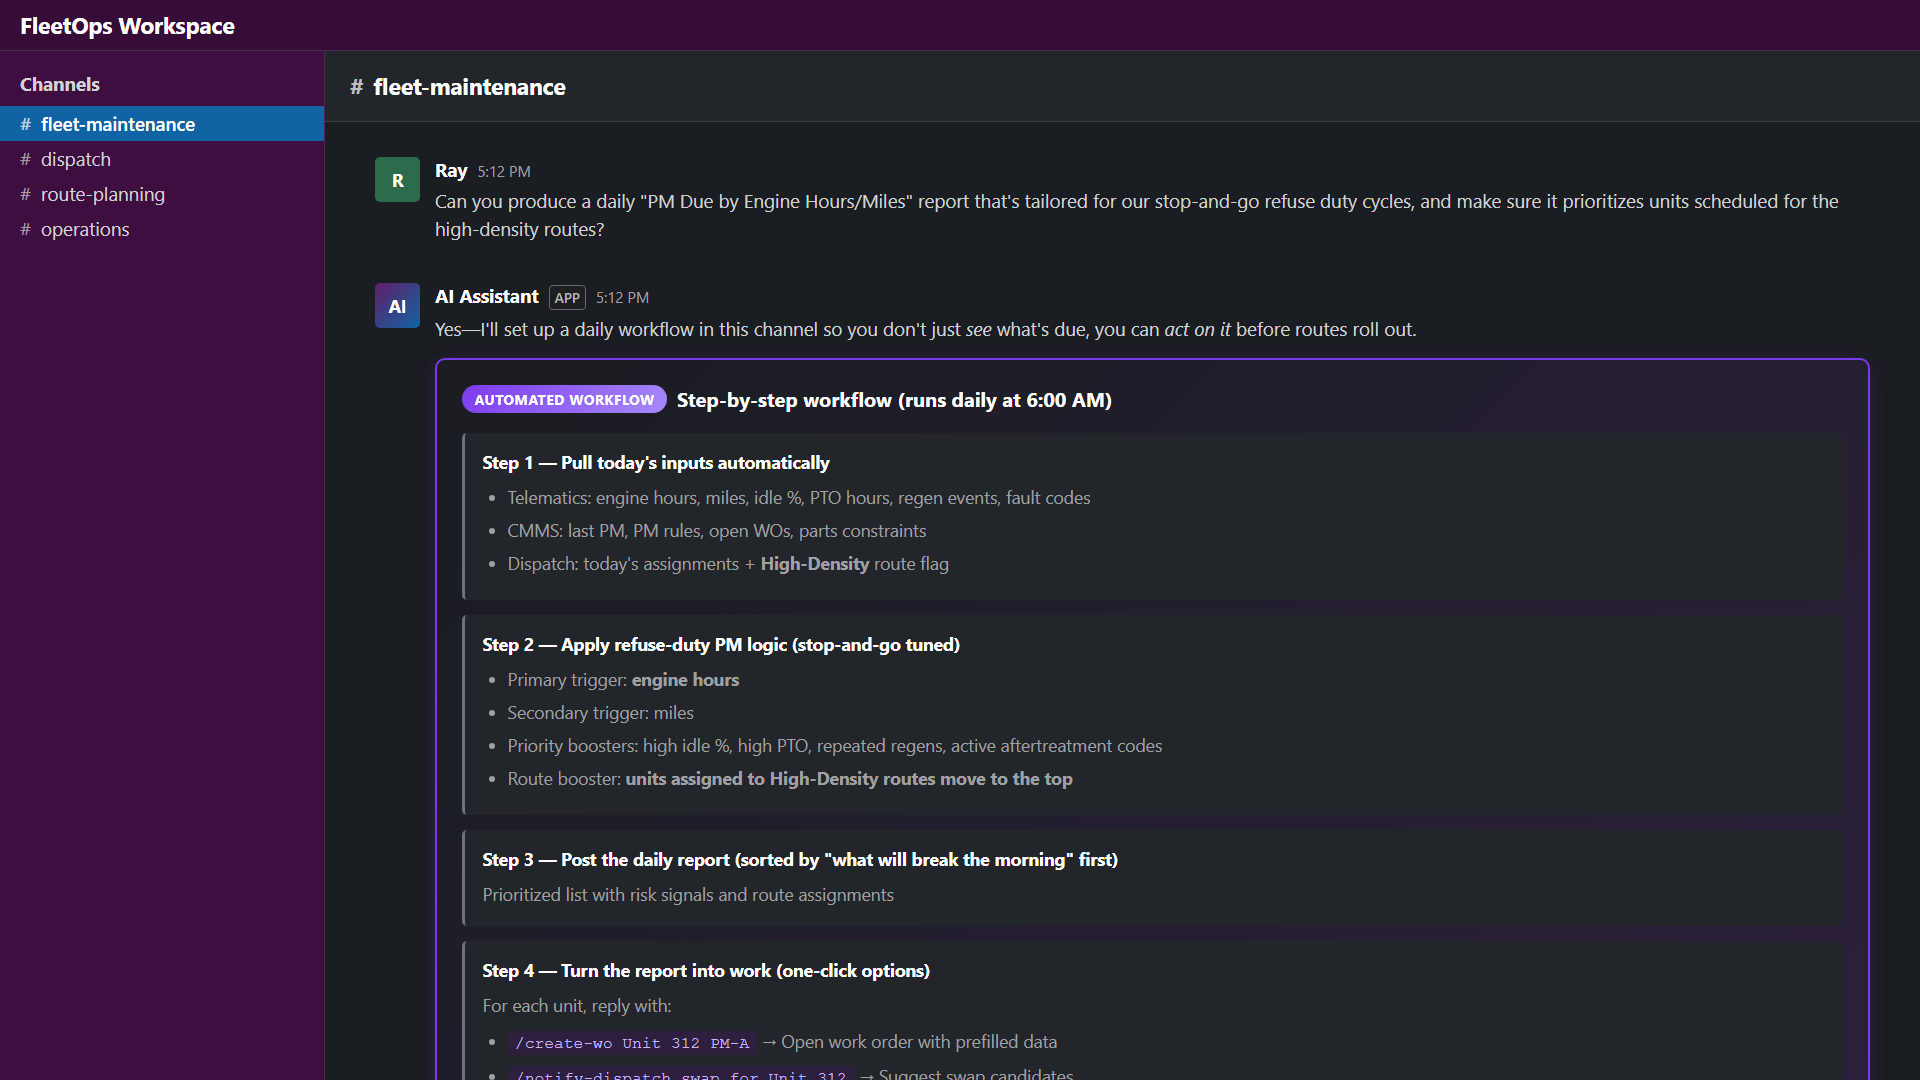Go to the operations channel
This screenshot has width=1920, height=1080.
point(85,229)
